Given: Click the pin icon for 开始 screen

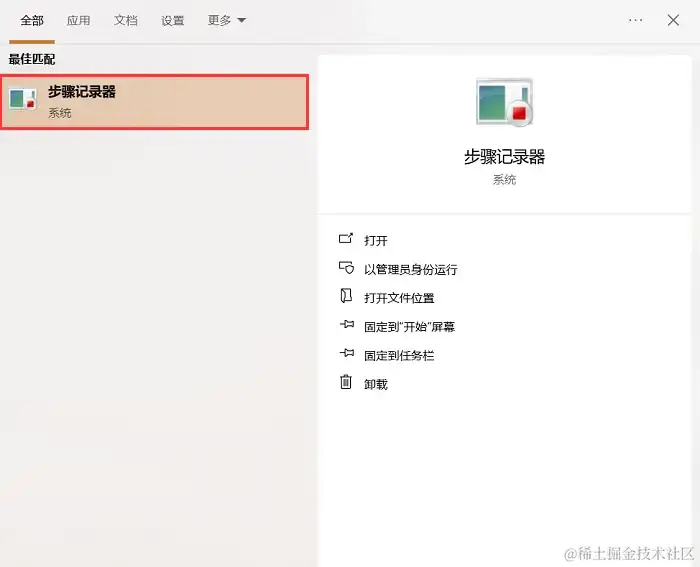Looking at the screenshot, I should click(347, 324).
